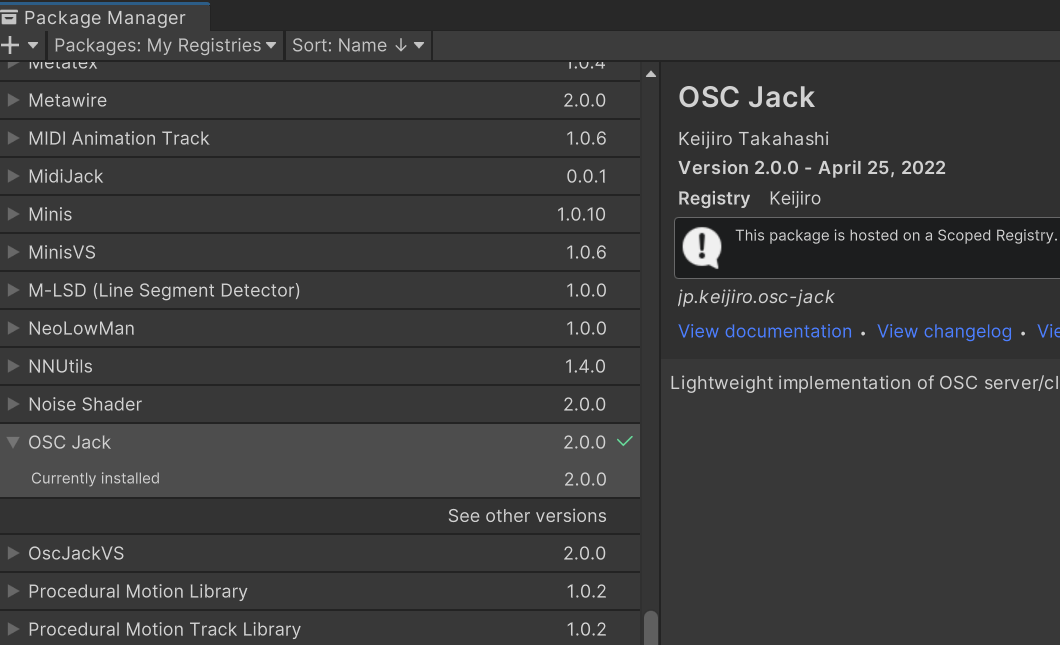Viewport: 1060px width, 645px height.
Task: Open the View documentation link
Action: (x=765, y=331)
